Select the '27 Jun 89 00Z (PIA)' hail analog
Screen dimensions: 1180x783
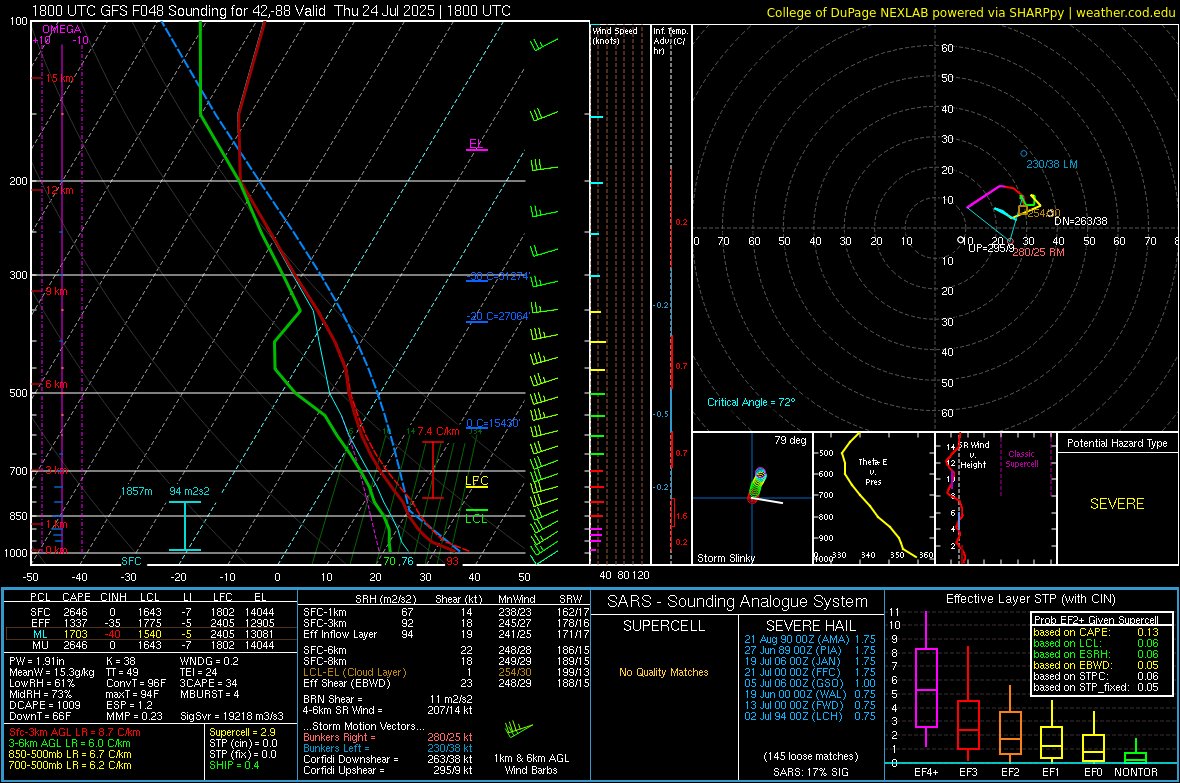click(810, 650)
